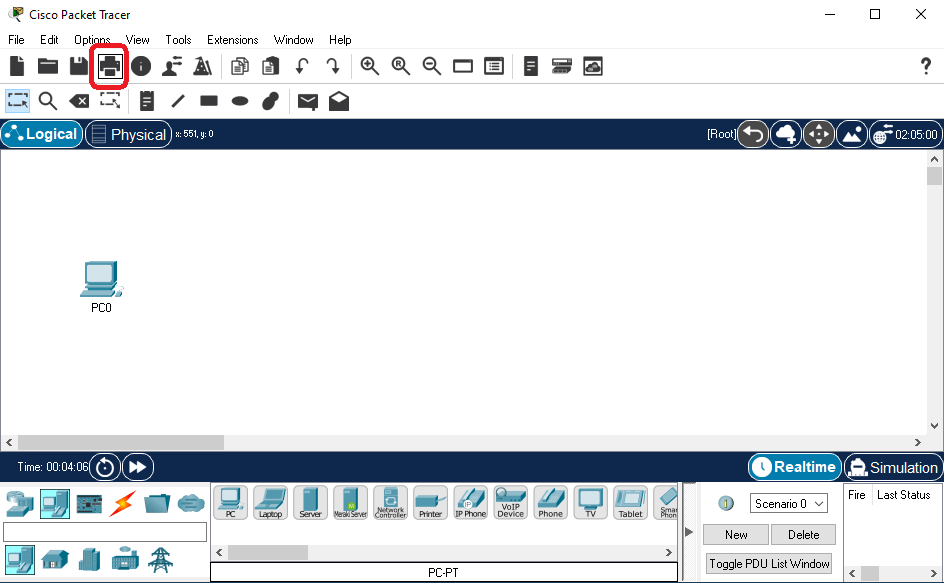Viewport: 944px width, 583px height.
Task: Open the Tools menu
Action: tap(178, 40)
